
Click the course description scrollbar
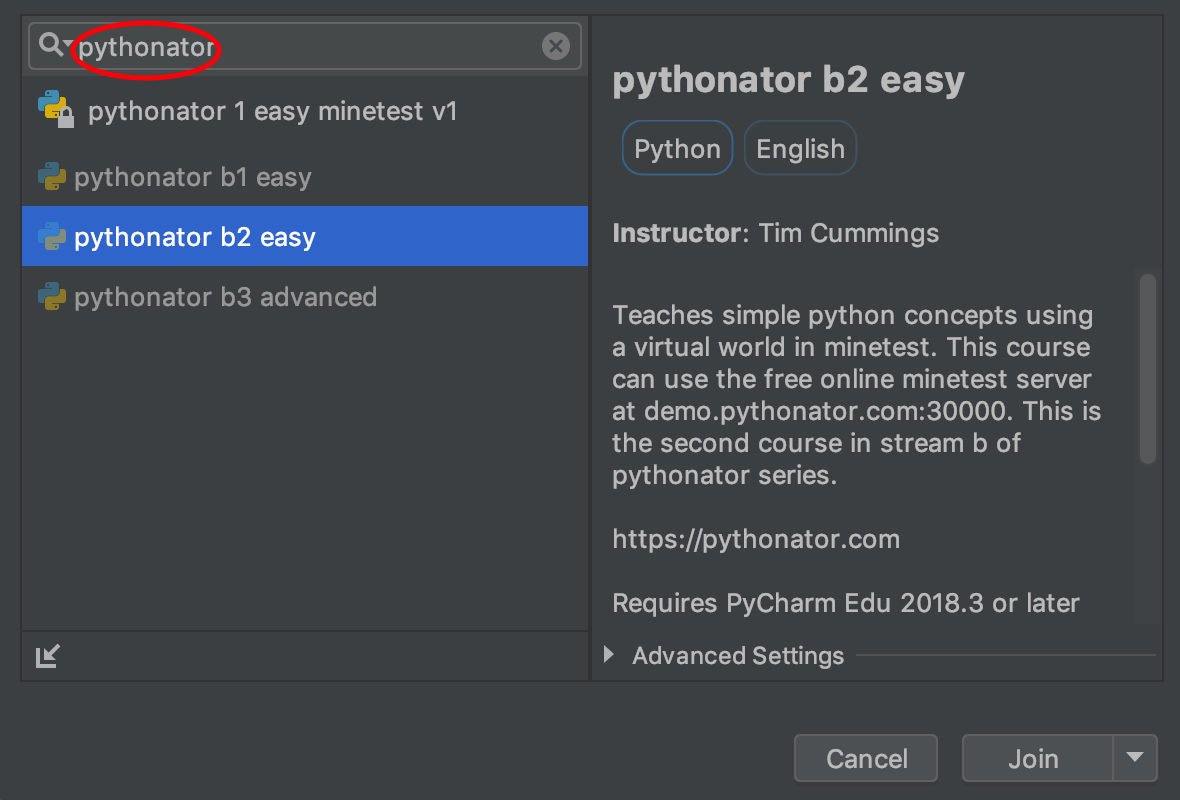coord(1147,369)
